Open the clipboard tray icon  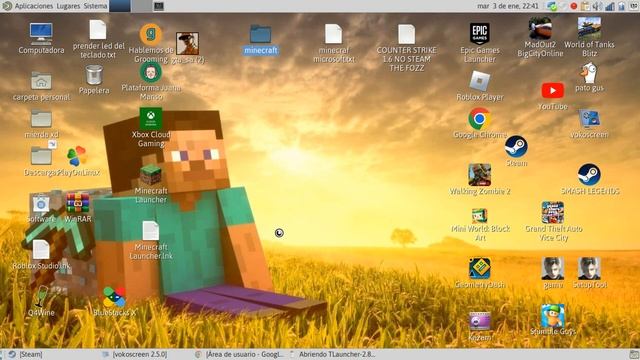(x=585, y=6)
